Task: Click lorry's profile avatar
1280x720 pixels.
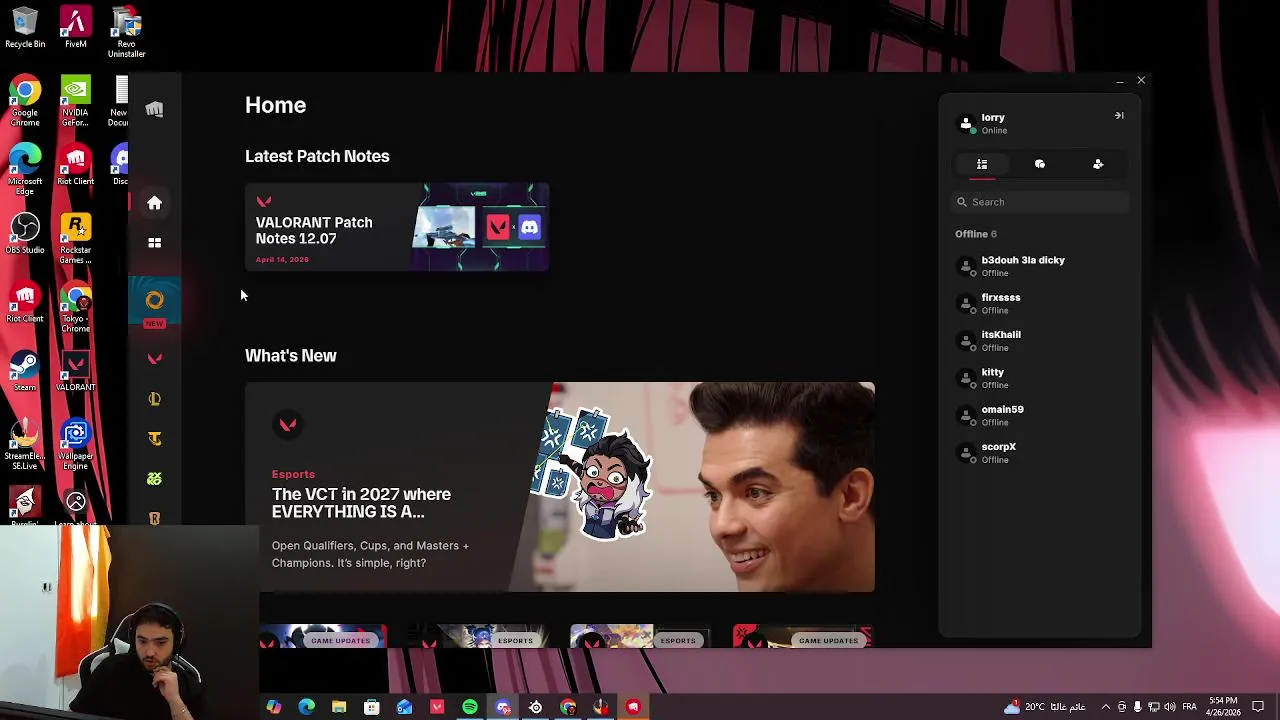Action: tap(966, 124)
